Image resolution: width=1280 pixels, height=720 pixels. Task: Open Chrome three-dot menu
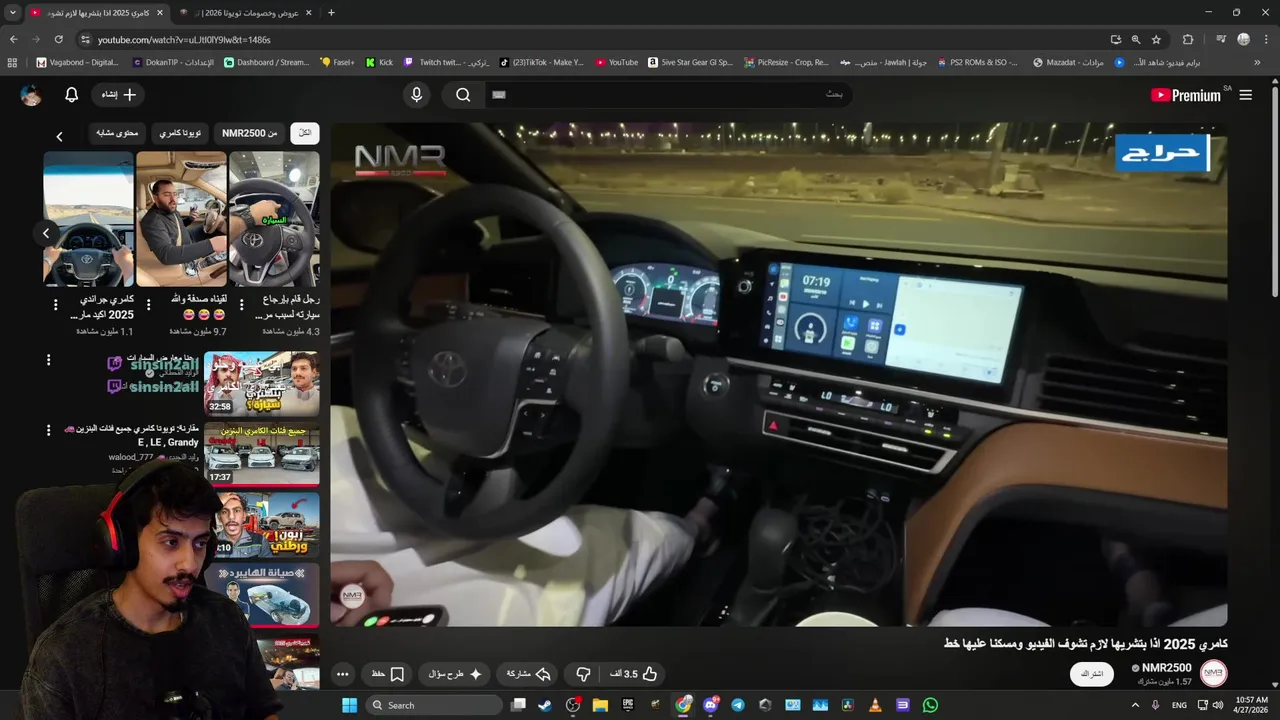[1266, 39]
